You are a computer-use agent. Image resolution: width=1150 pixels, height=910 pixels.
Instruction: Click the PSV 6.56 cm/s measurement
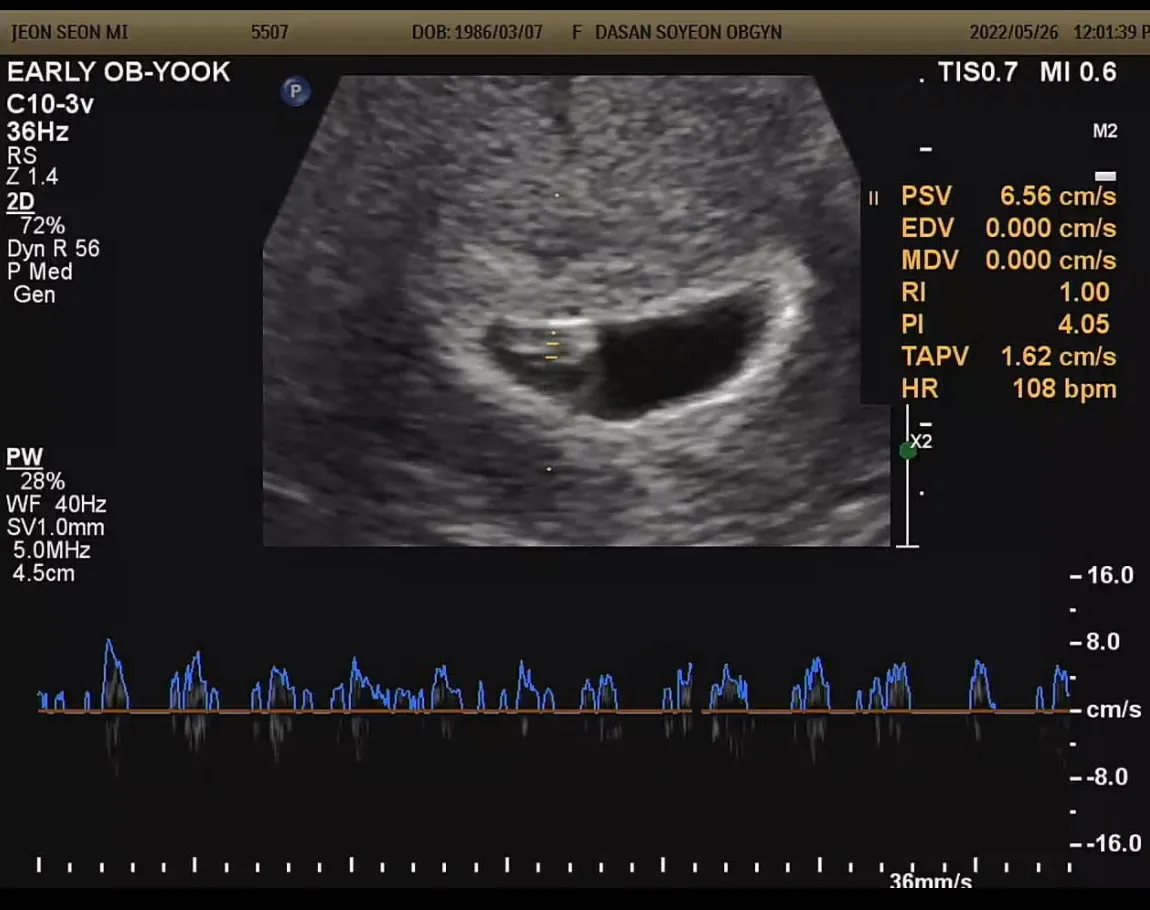pos(1008,196)
